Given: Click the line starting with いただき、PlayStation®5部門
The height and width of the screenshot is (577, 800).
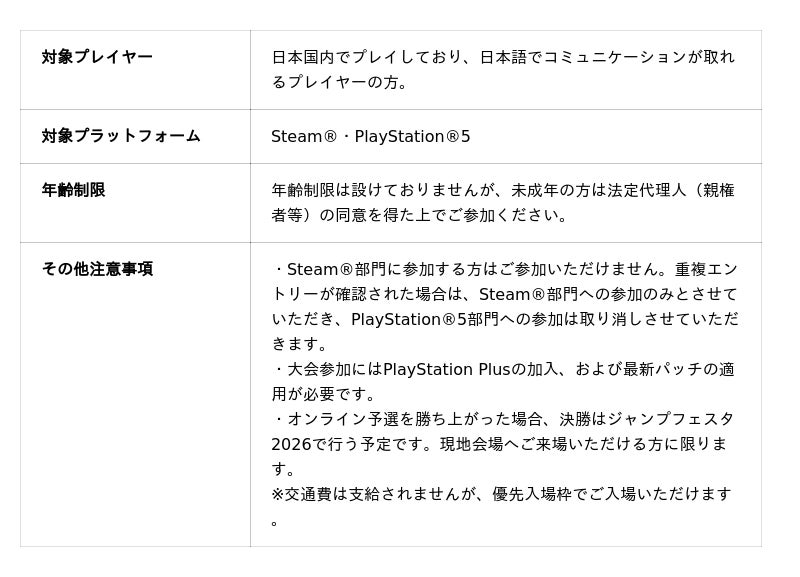Looking at the screenshot, I should (x=504, y=319).
